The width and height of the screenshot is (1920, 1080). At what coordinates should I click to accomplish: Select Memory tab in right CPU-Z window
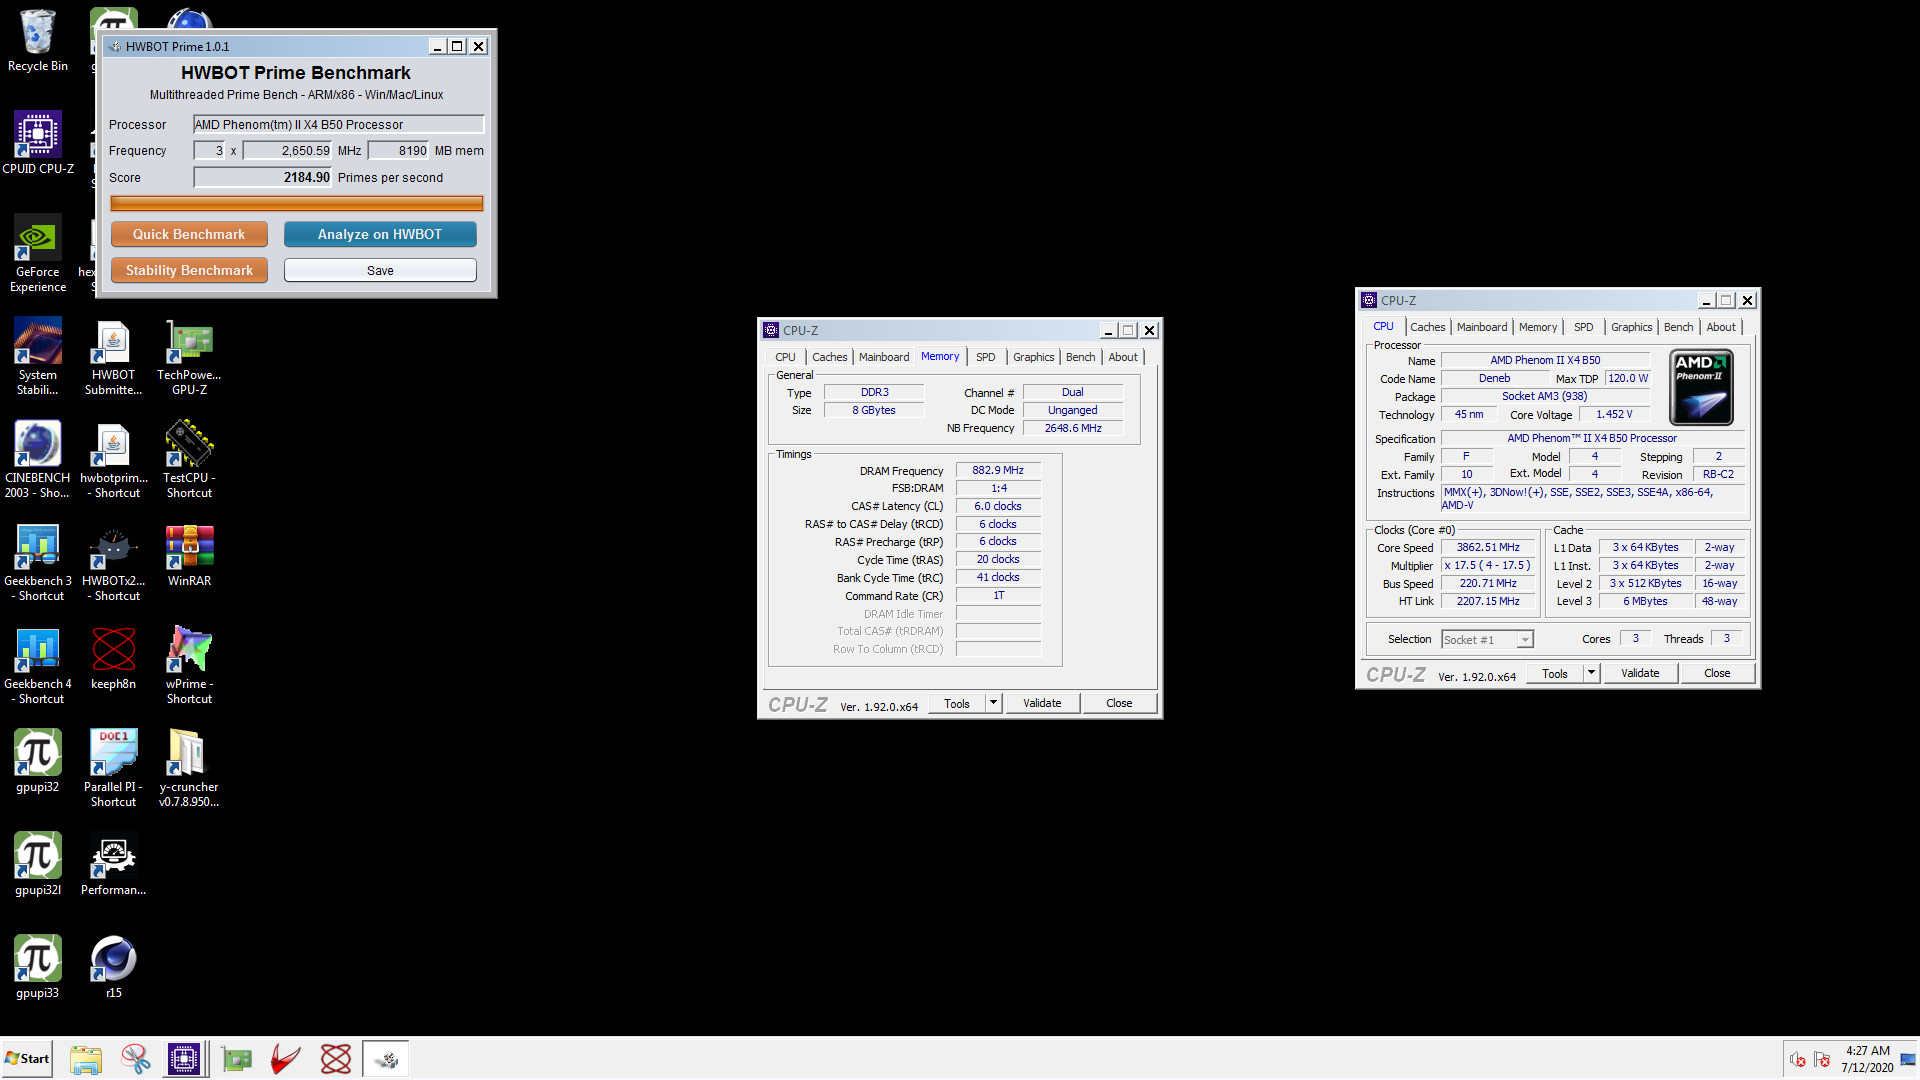(x=1537, y=327)
